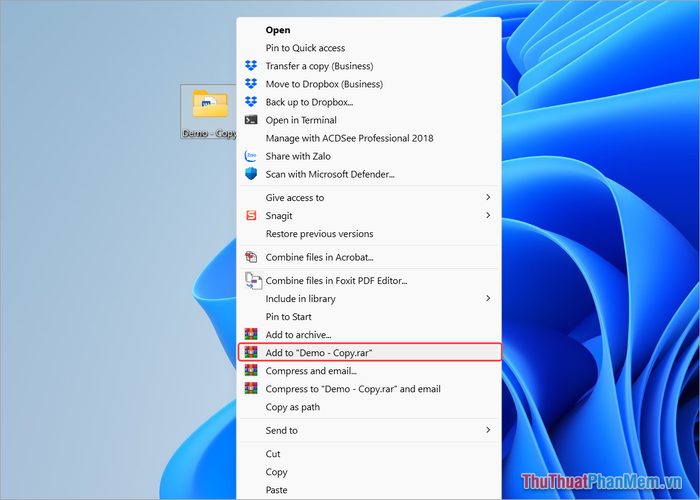The image size is (700, 500).
Task: Open the Snagit menu entry
Action: (x=369, y=216)
